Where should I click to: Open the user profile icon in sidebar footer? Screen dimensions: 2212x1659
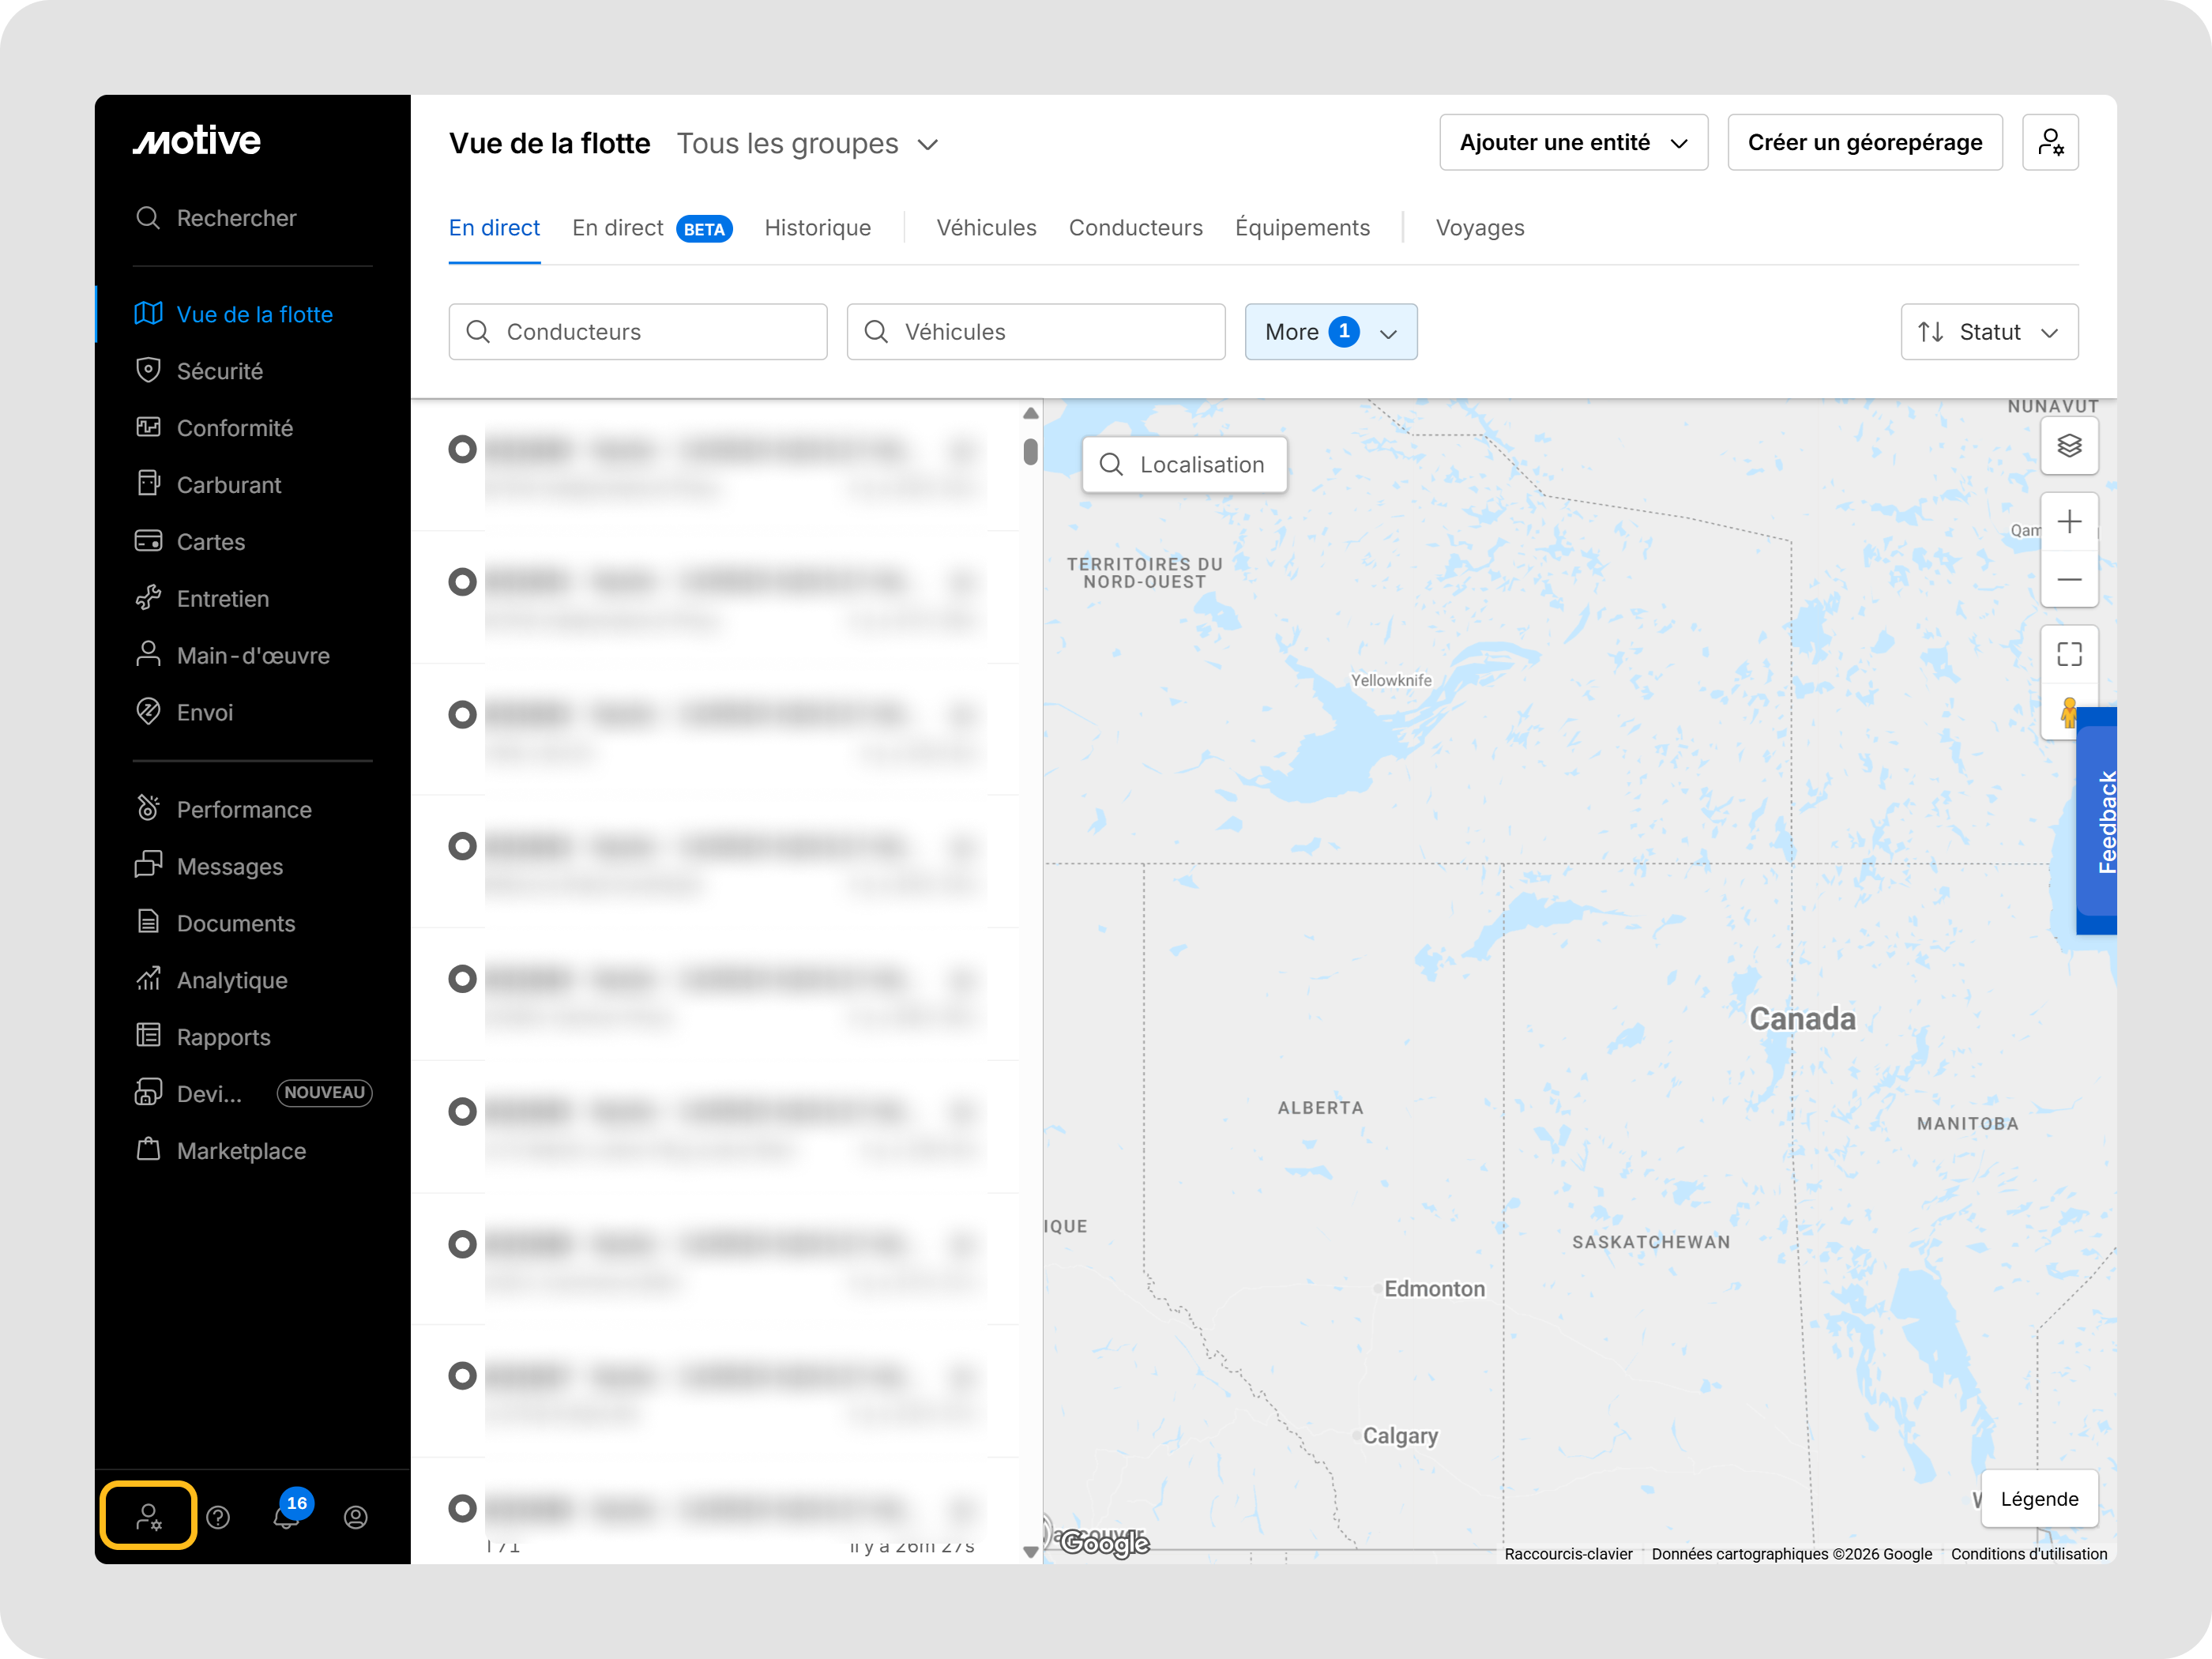[x=356, y=1517]
